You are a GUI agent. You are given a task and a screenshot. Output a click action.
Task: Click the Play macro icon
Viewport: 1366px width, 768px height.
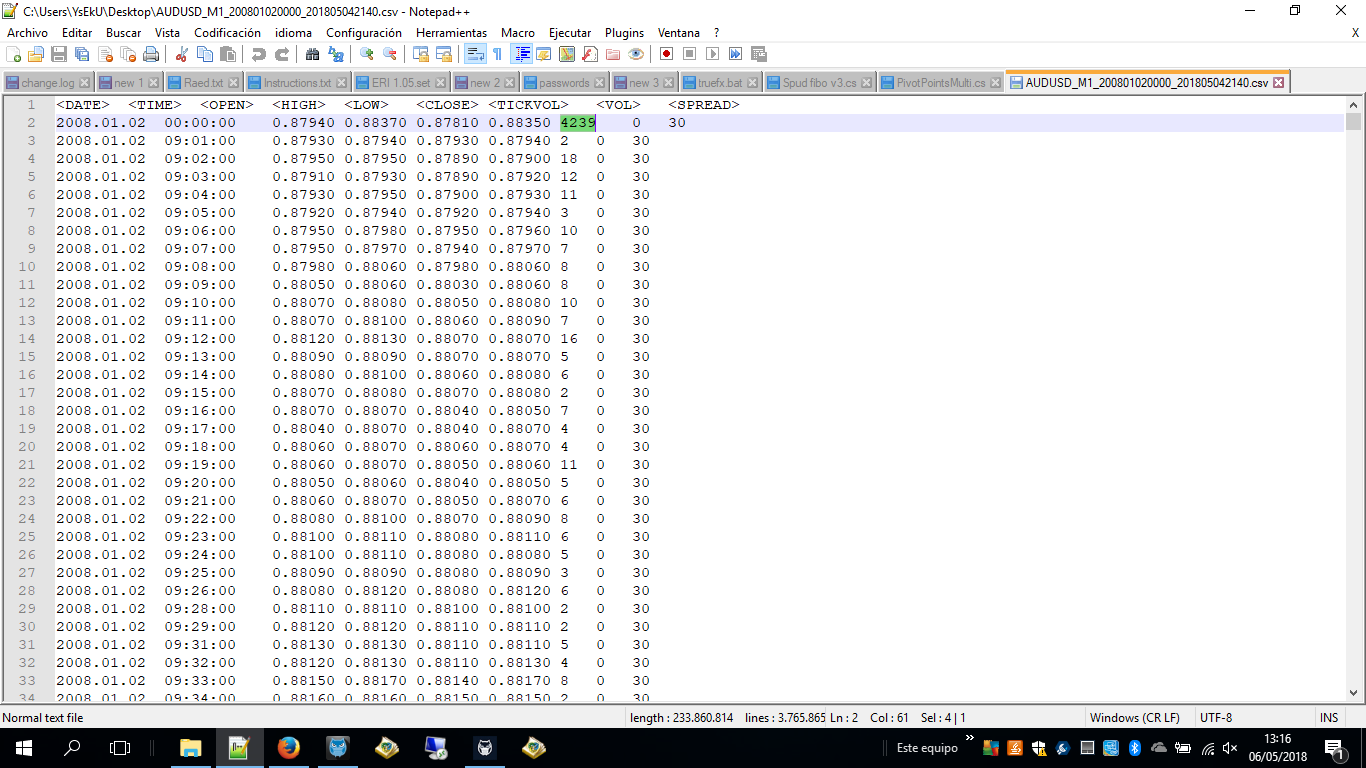click(x=712, y=54)
